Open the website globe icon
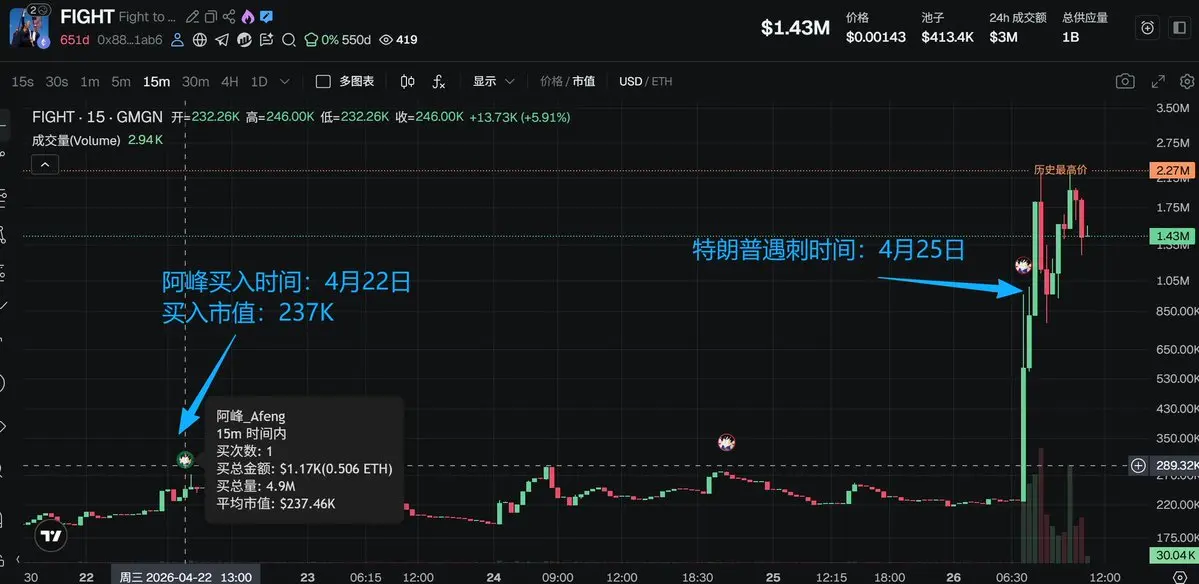Screen dimensions: 1199x584 click(200, 40)
